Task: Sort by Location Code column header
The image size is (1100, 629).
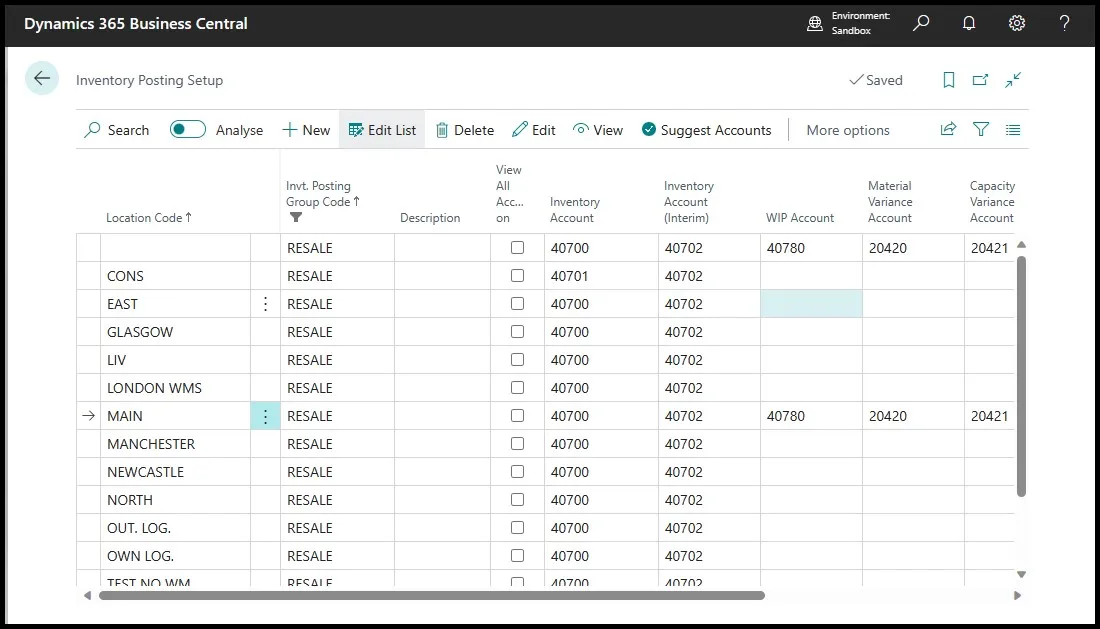Action: [x=149, y=217]
